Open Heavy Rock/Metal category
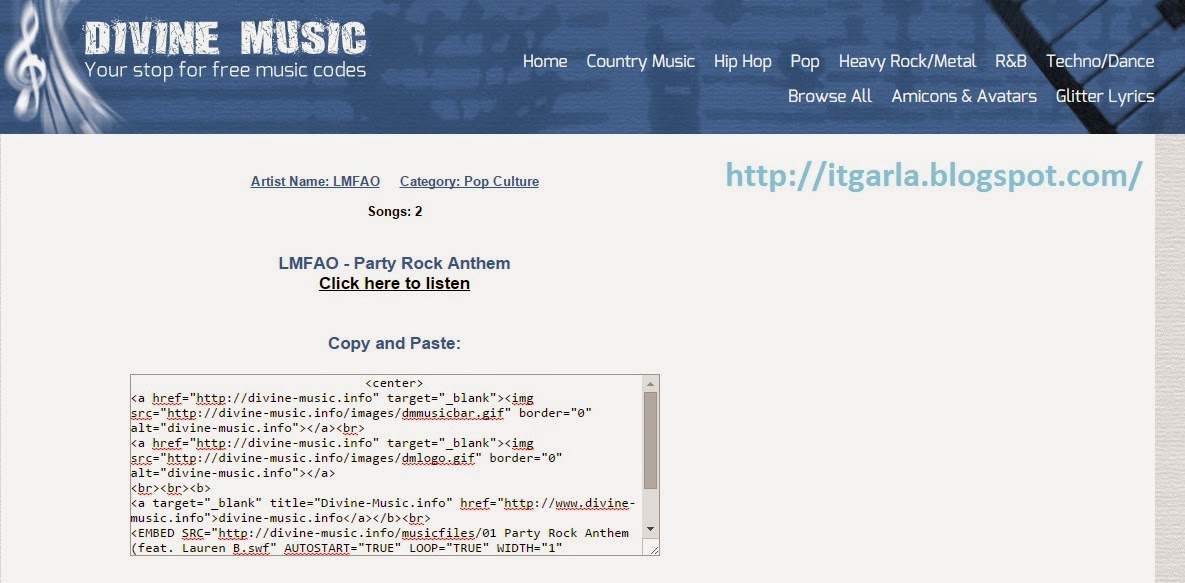 tap(907, 61)
